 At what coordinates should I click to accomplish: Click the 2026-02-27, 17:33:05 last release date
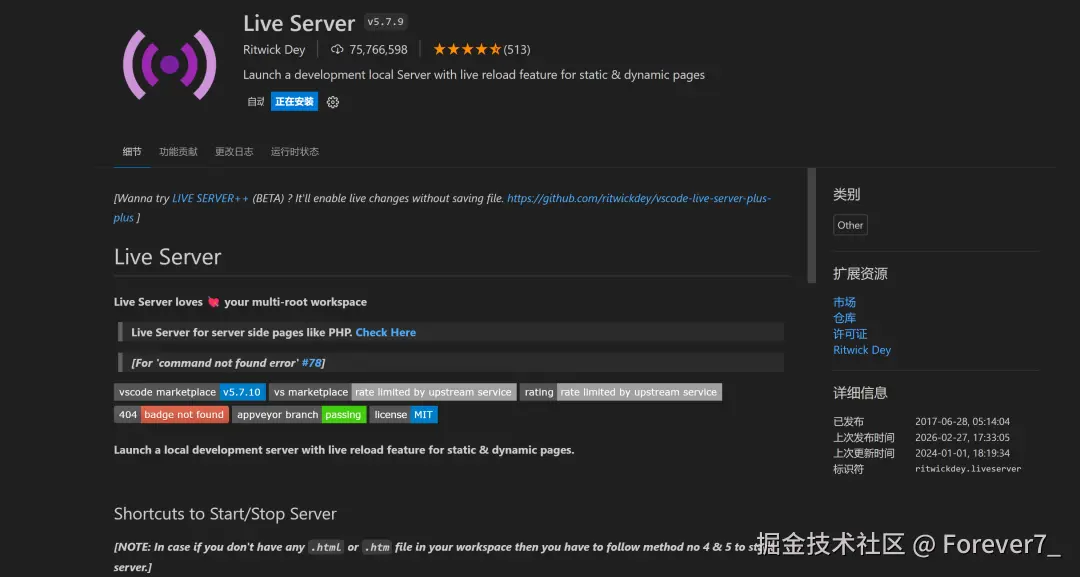pyautogui.click(x=962, y=437)
